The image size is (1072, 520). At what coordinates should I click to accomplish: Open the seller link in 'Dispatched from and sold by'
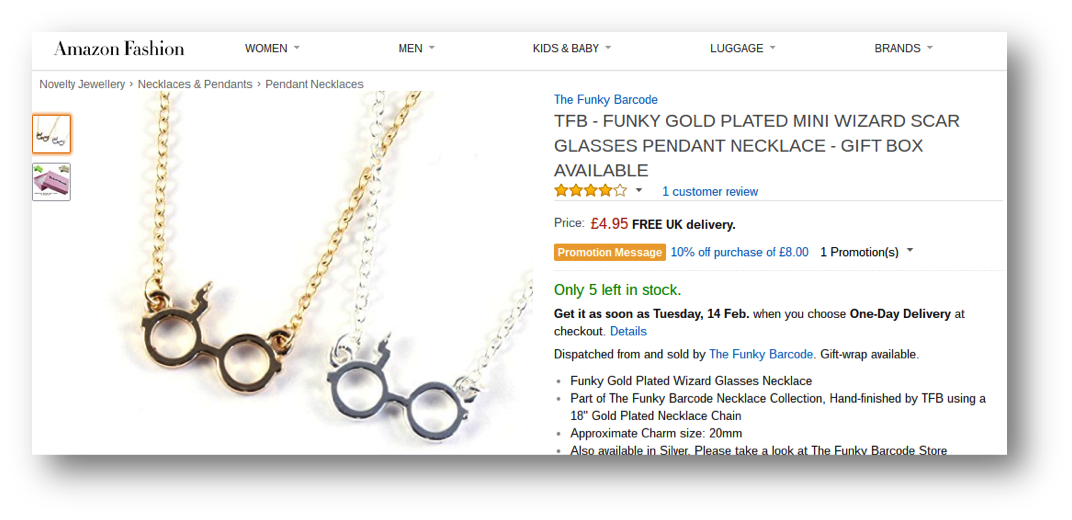(x=761, y=354)
